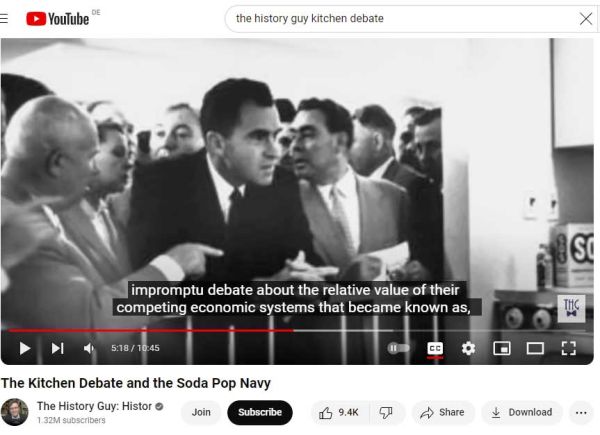Open the hamburger guide menu
This screenshot has height=435, width=600.
(x=4, y=18)
